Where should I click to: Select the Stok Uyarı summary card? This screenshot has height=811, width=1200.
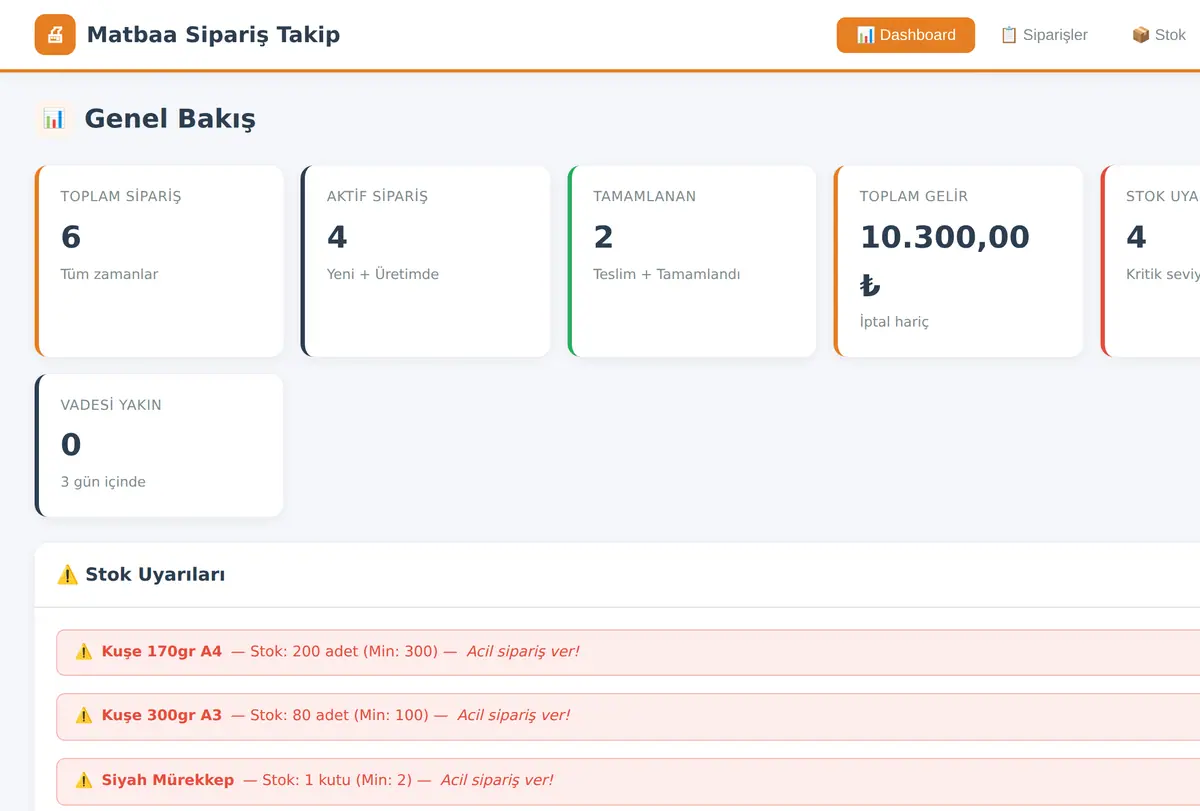[x=1151, y=261]
